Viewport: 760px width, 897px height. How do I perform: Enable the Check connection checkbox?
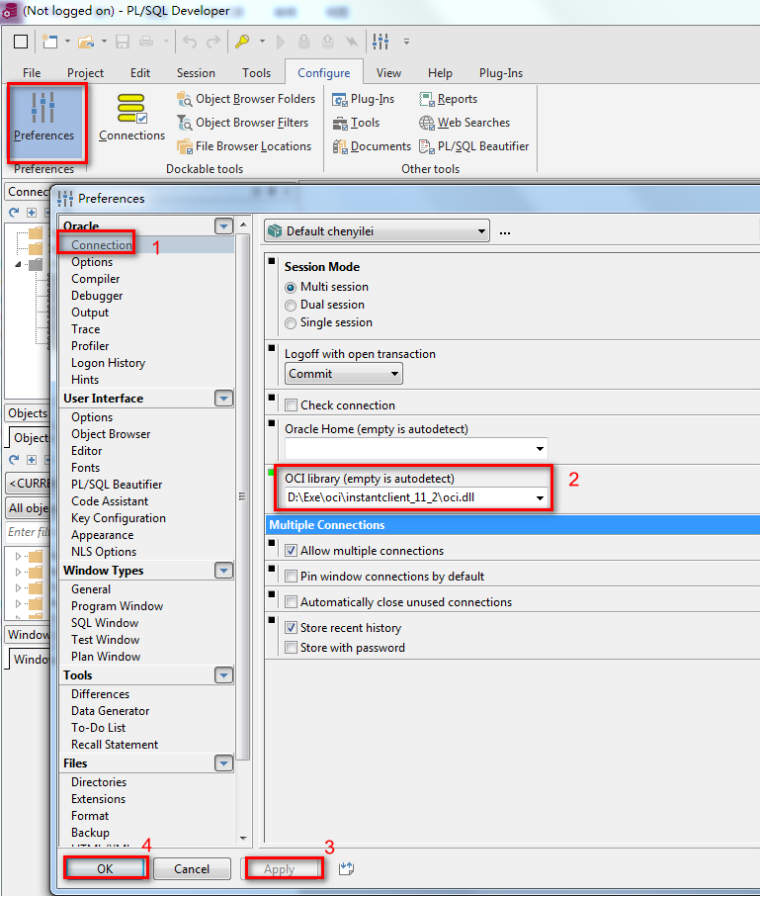click(x=291, y=406)
